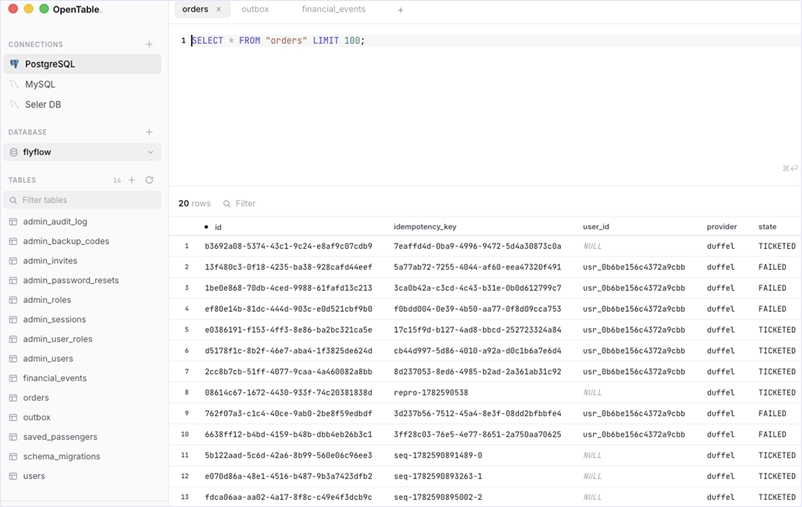
Task: Open the admin_user_roles table
Action: click(57, 339)
